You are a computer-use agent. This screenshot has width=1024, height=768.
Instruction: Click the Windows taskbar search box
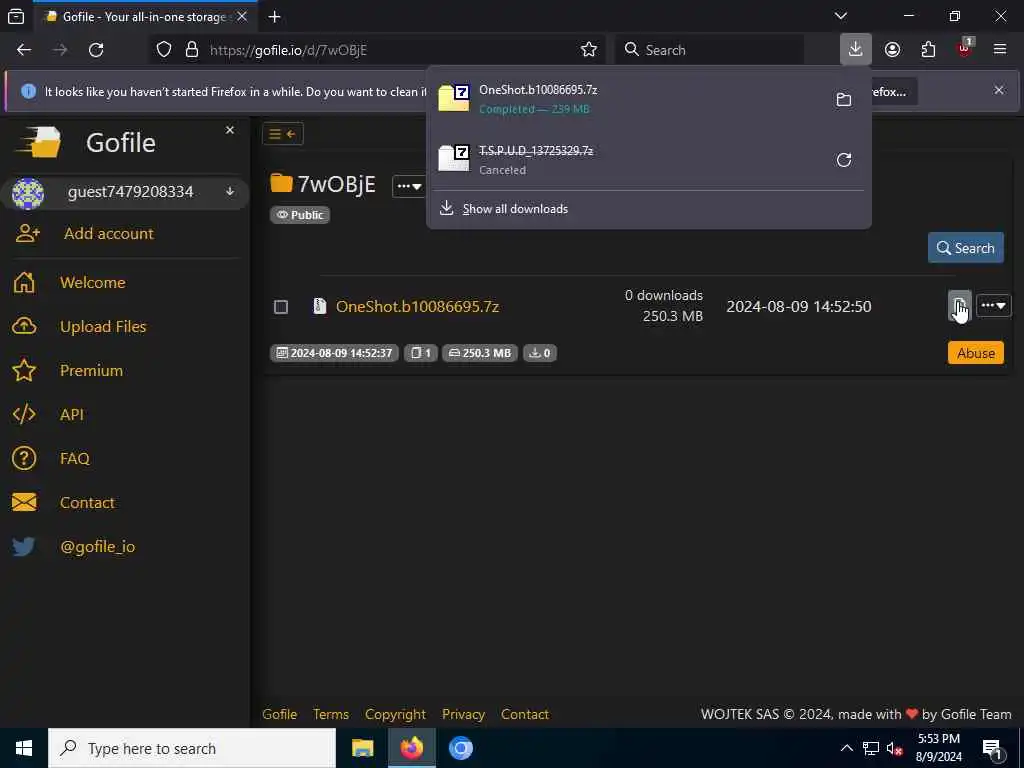tap(192, 748)
